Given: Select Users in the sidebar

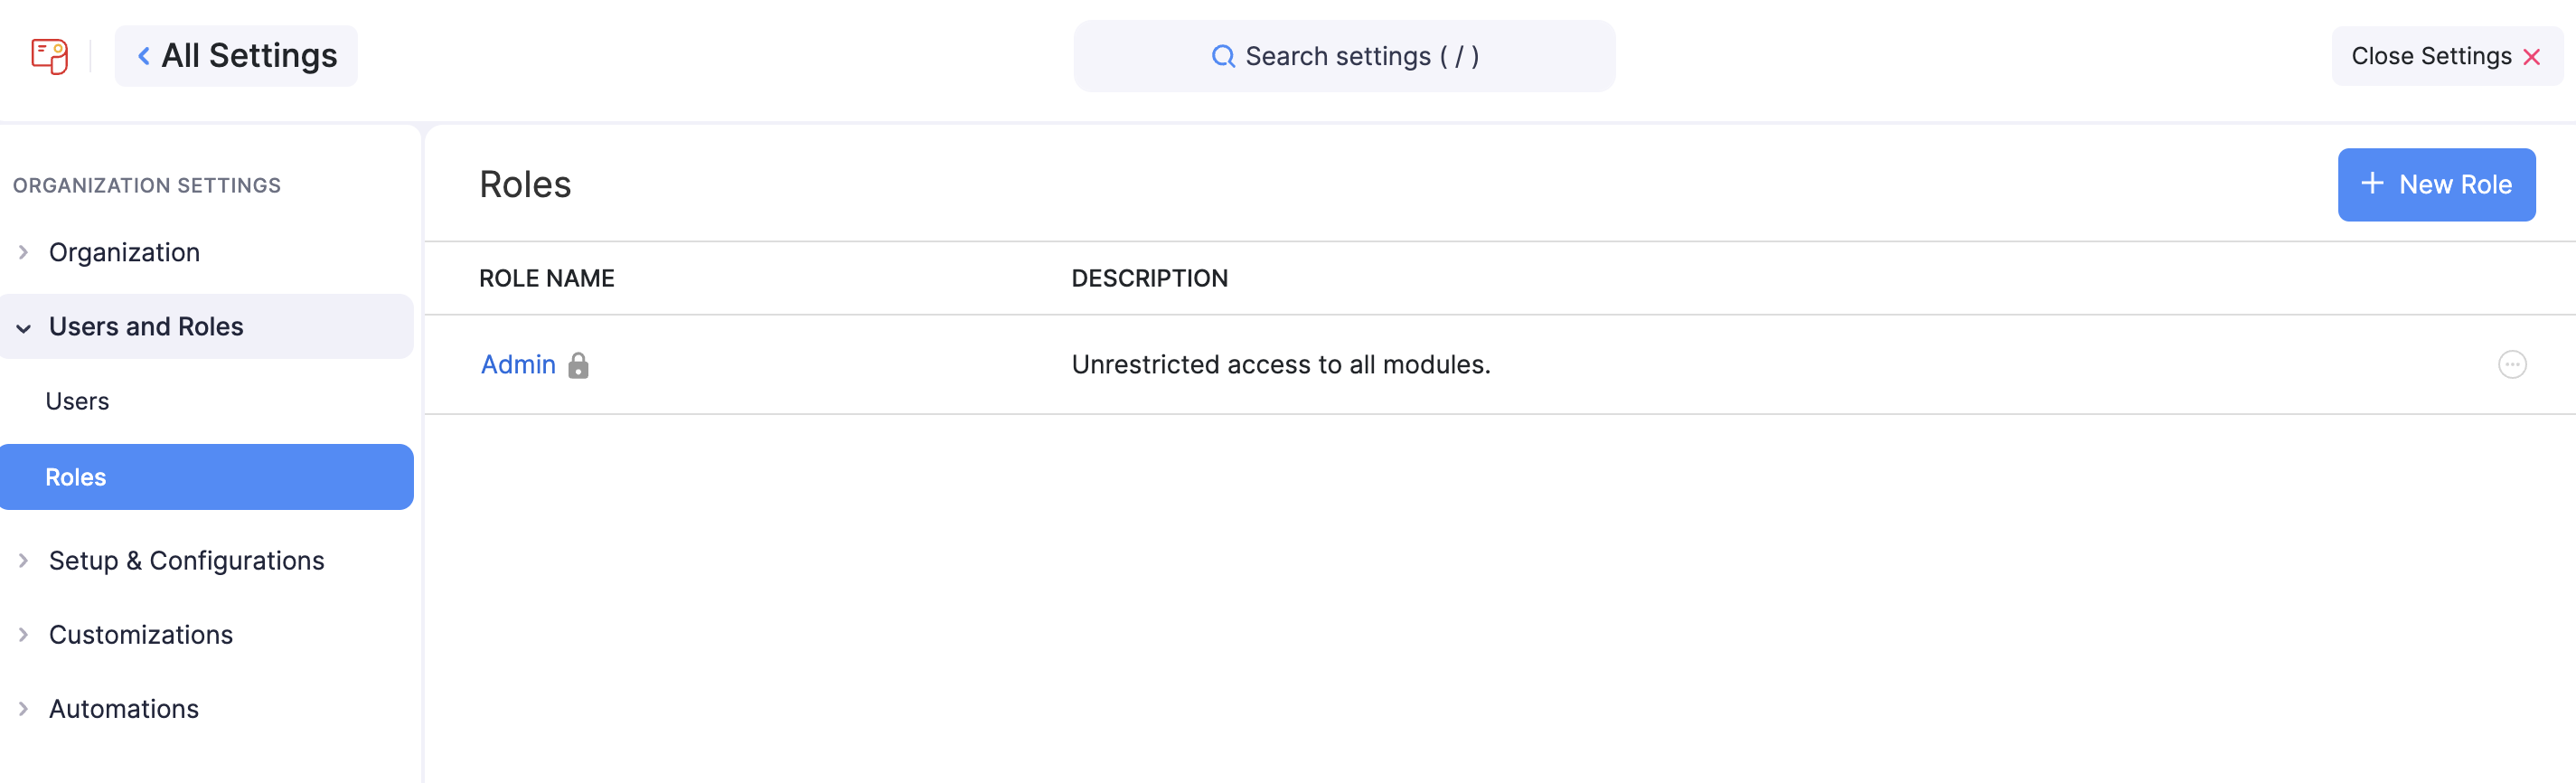Looking at the screenshot, I should 77,400.
